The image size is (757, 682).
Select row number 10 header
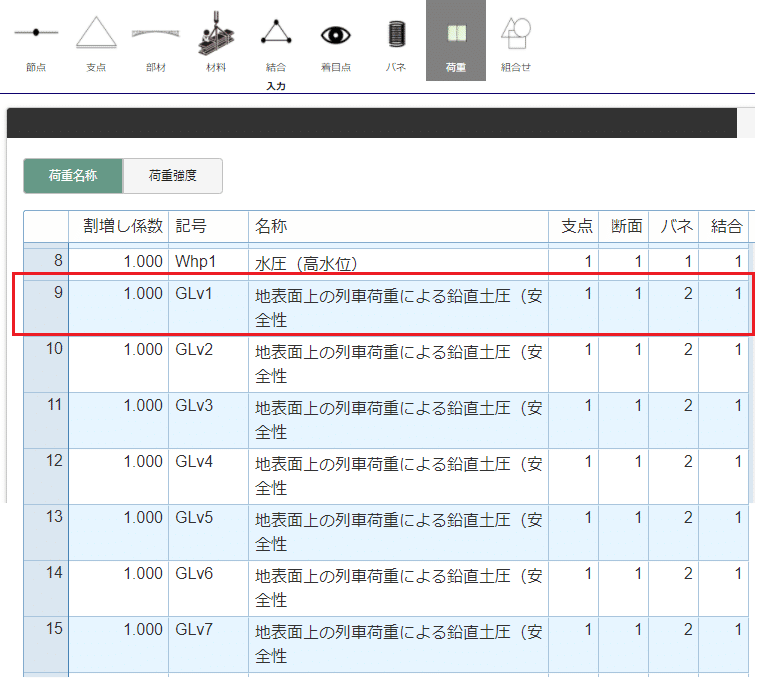pos(46,364)
